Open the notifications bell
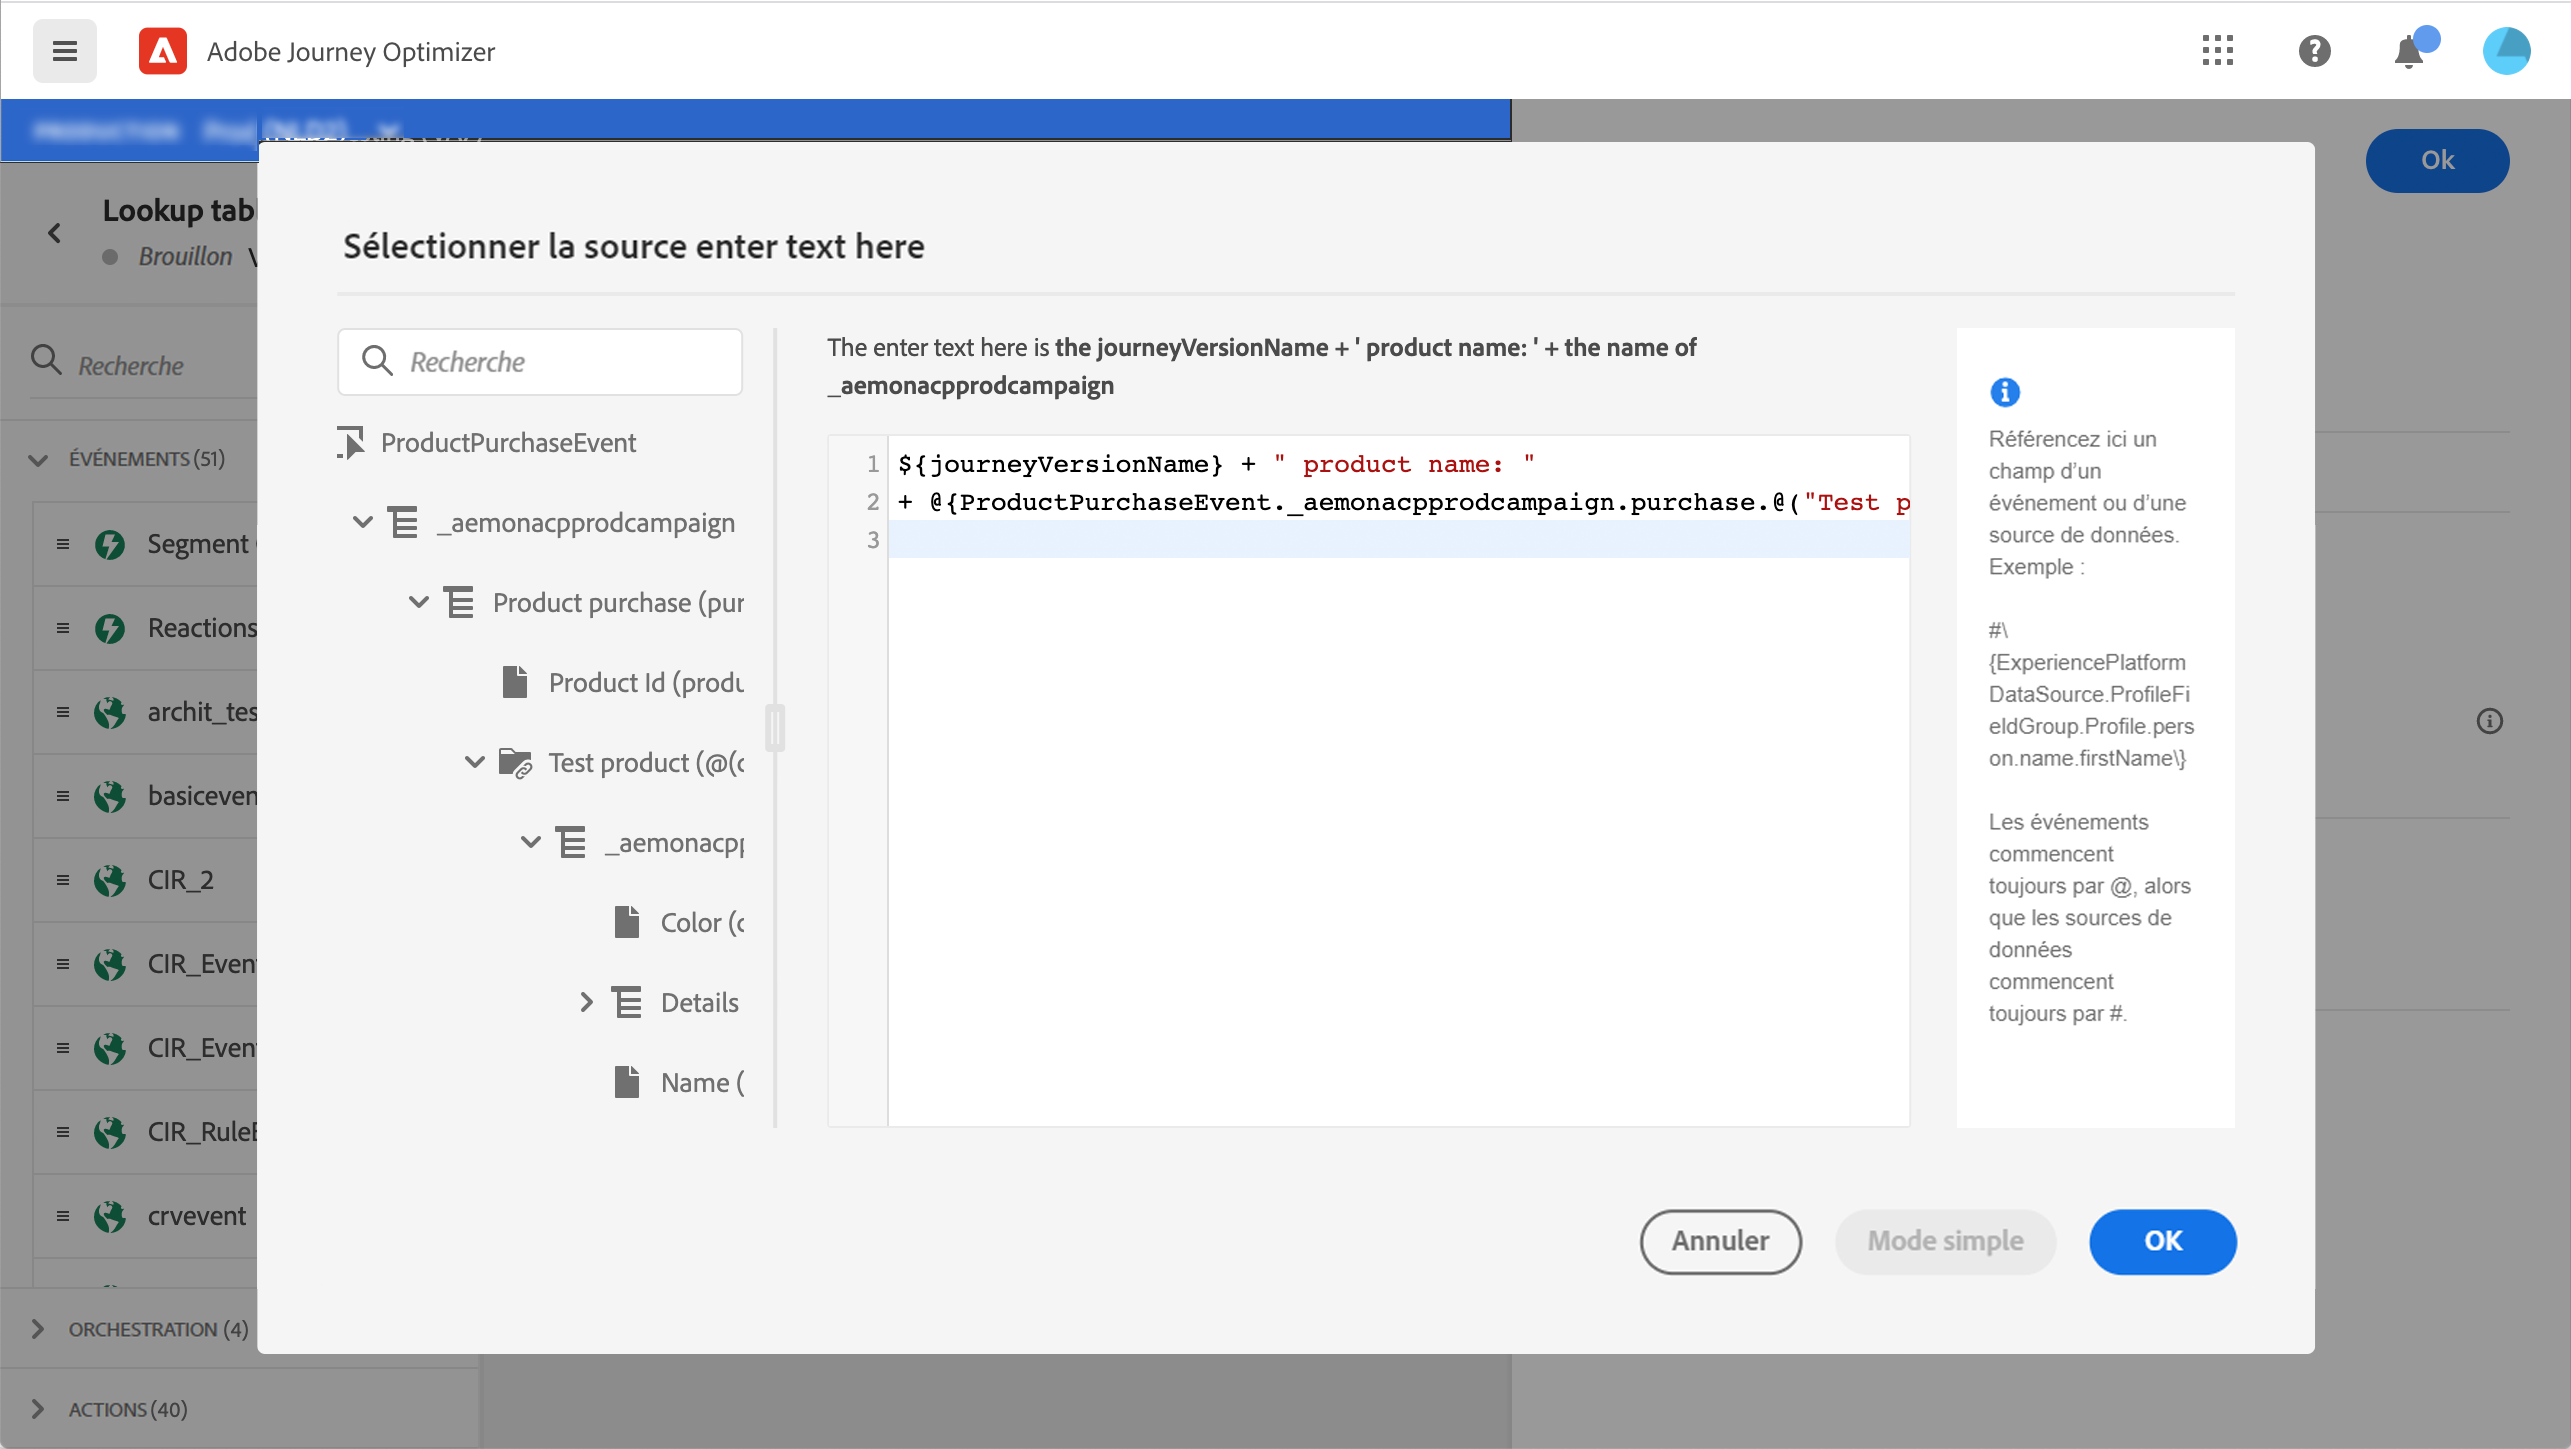Viewport: 2571px width, 1449px height. 2409,52
